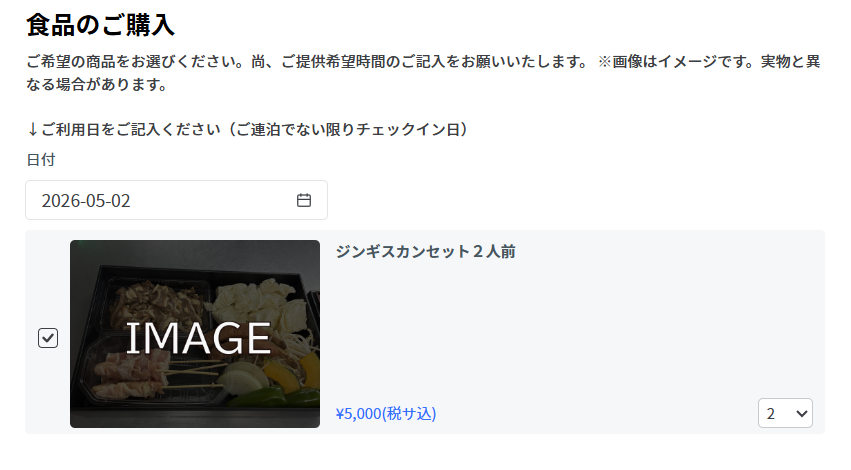Screen dimensions: 851x470
Task: Select the day 02 in date field
Action: pos(120,200)
